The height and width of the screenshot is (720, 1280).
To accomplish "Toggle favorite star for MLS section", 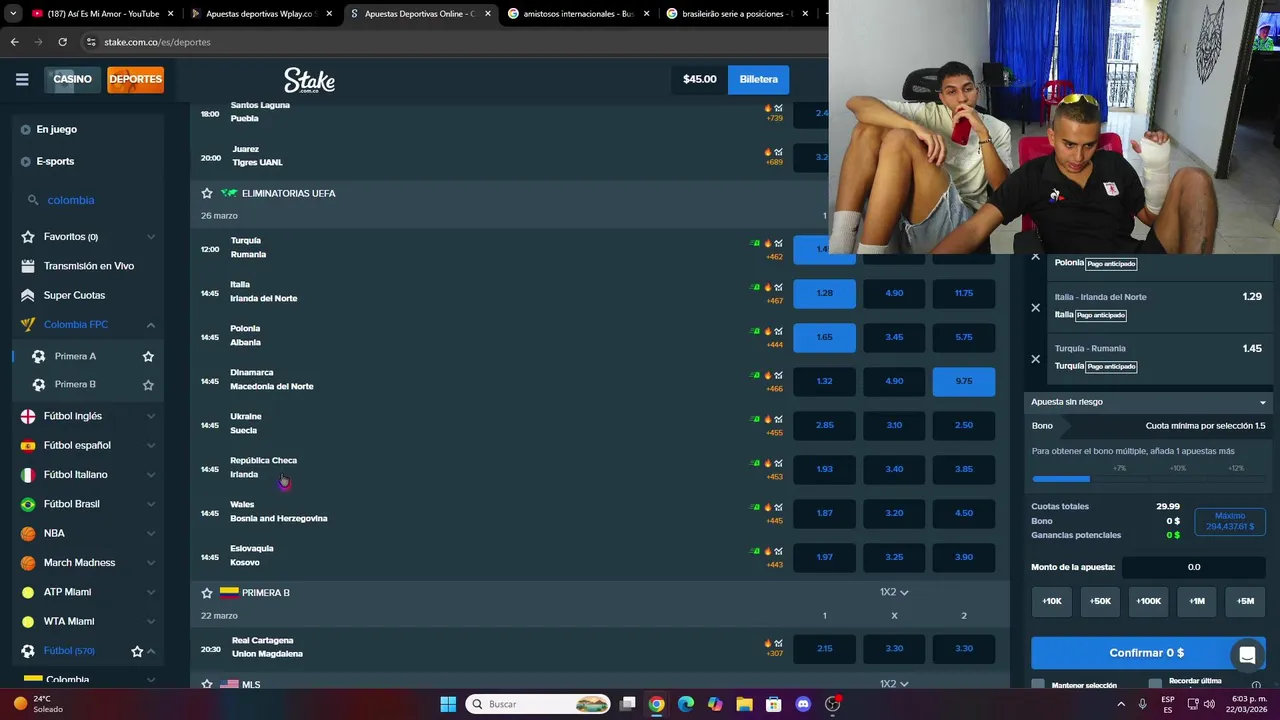I will (x=207, y=685).
